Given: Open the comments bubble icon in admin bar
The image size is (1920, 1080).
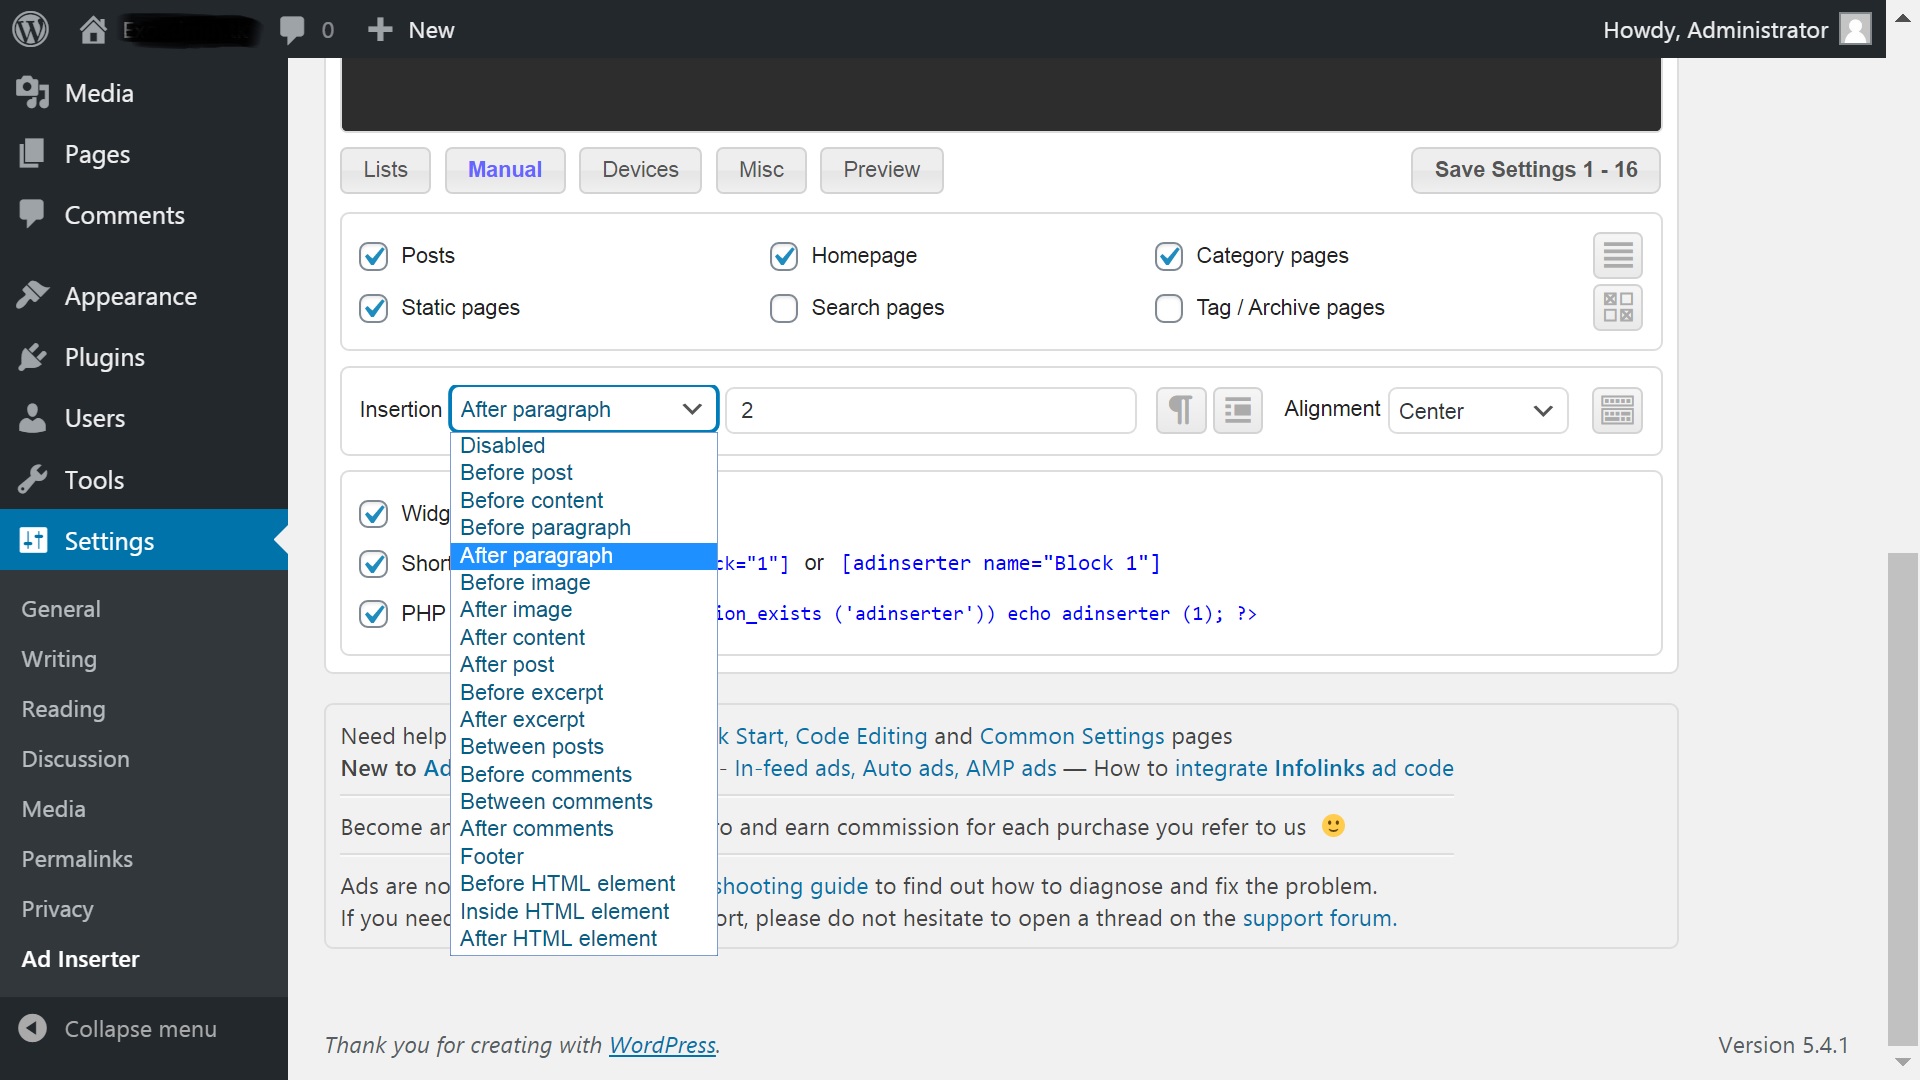Looking at the screenshot, I should [x=292, y=30].
